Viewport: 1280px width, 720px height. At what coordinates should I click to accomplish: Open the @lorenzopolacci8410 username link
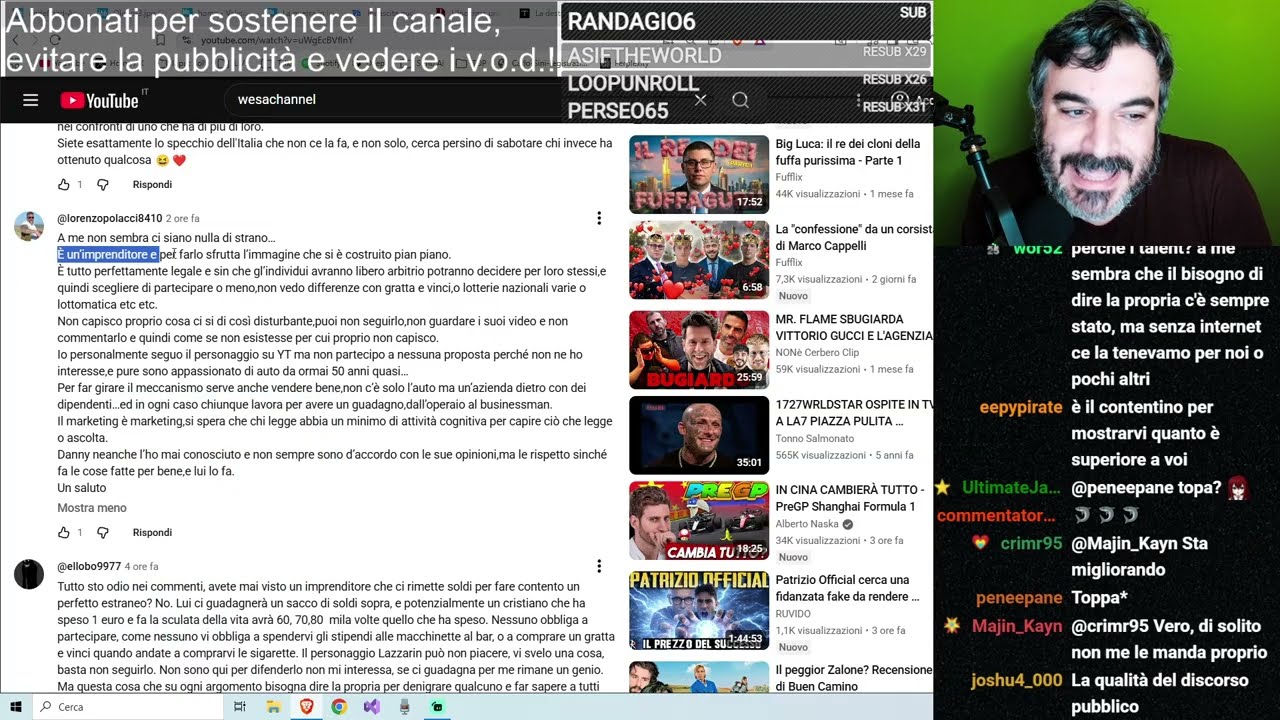pos(109,218)
